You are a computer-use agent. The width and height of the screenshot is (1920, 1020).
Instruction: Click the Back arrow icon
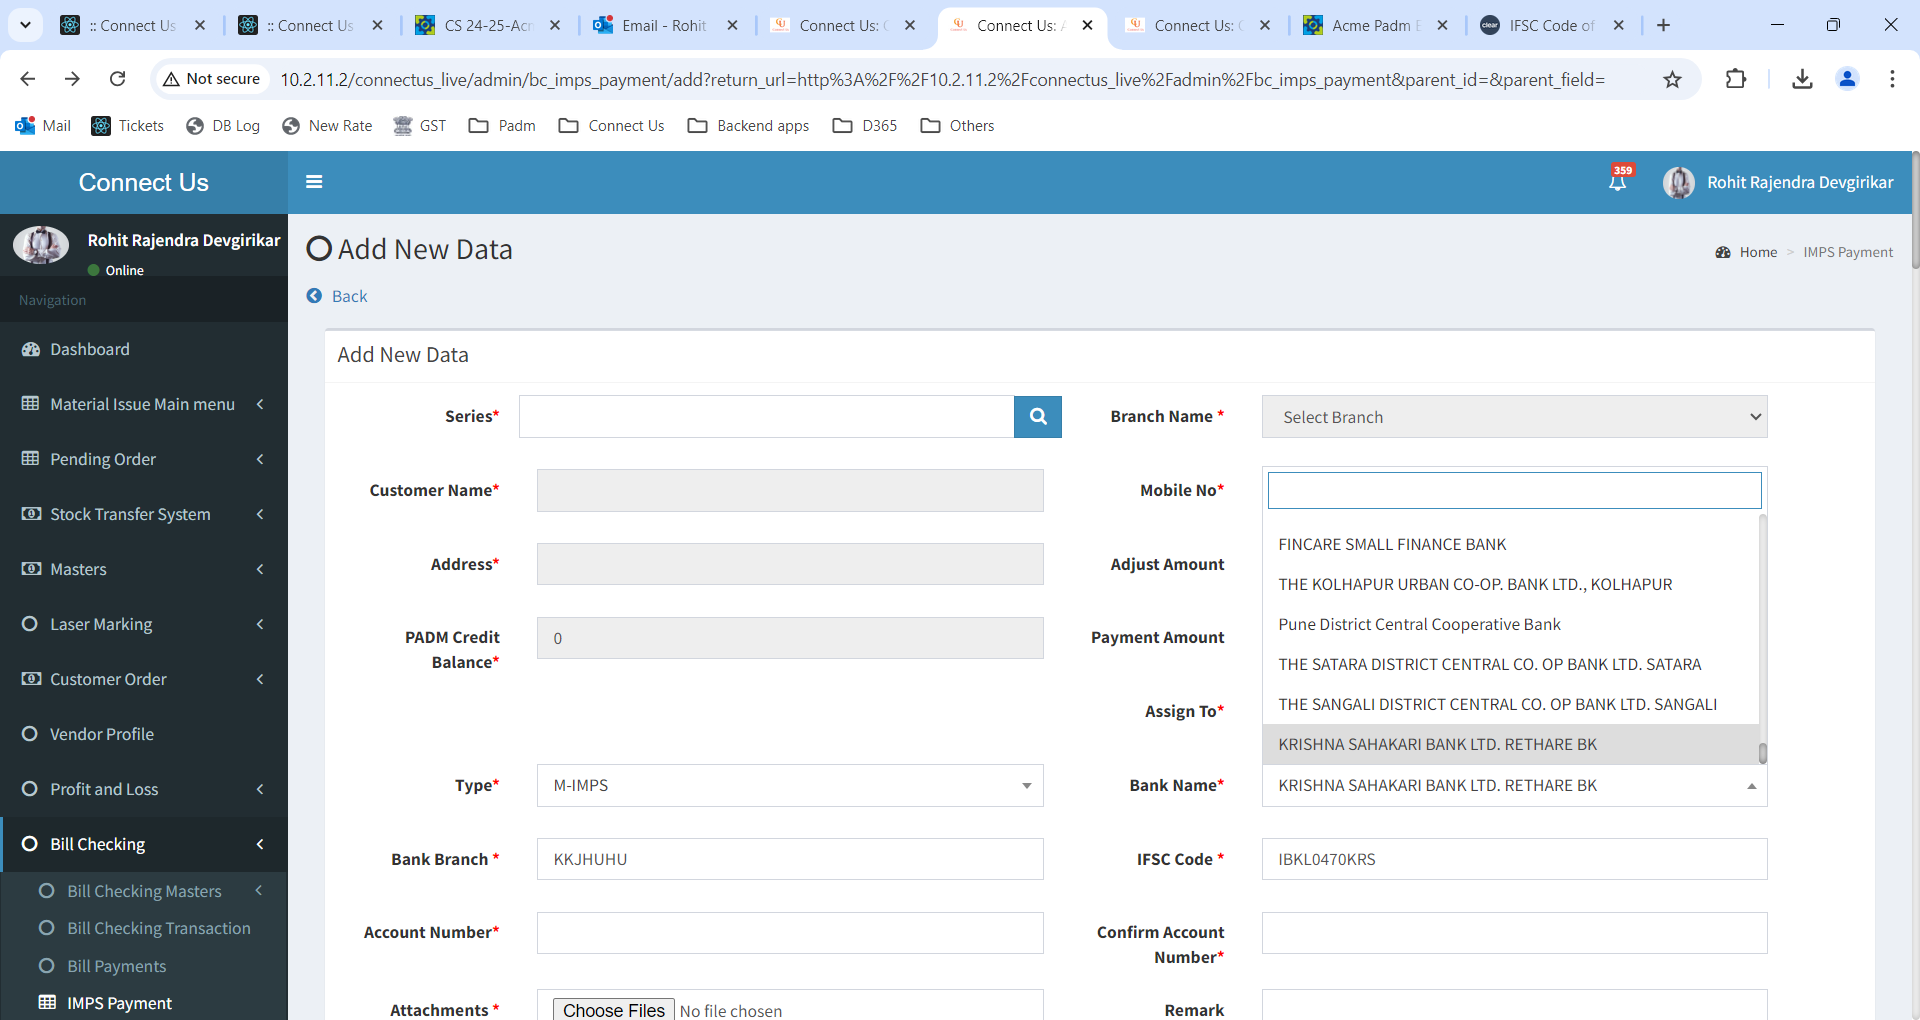tap(314, 296)
